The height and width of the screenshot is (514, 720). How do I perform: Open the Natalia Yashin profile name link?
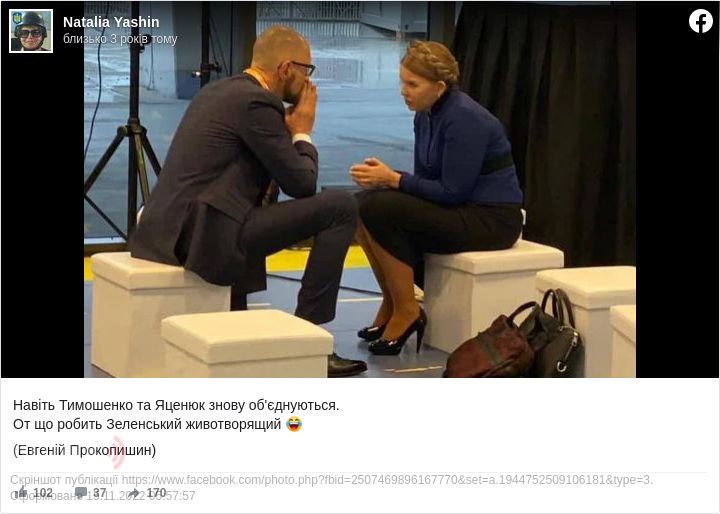111,22
